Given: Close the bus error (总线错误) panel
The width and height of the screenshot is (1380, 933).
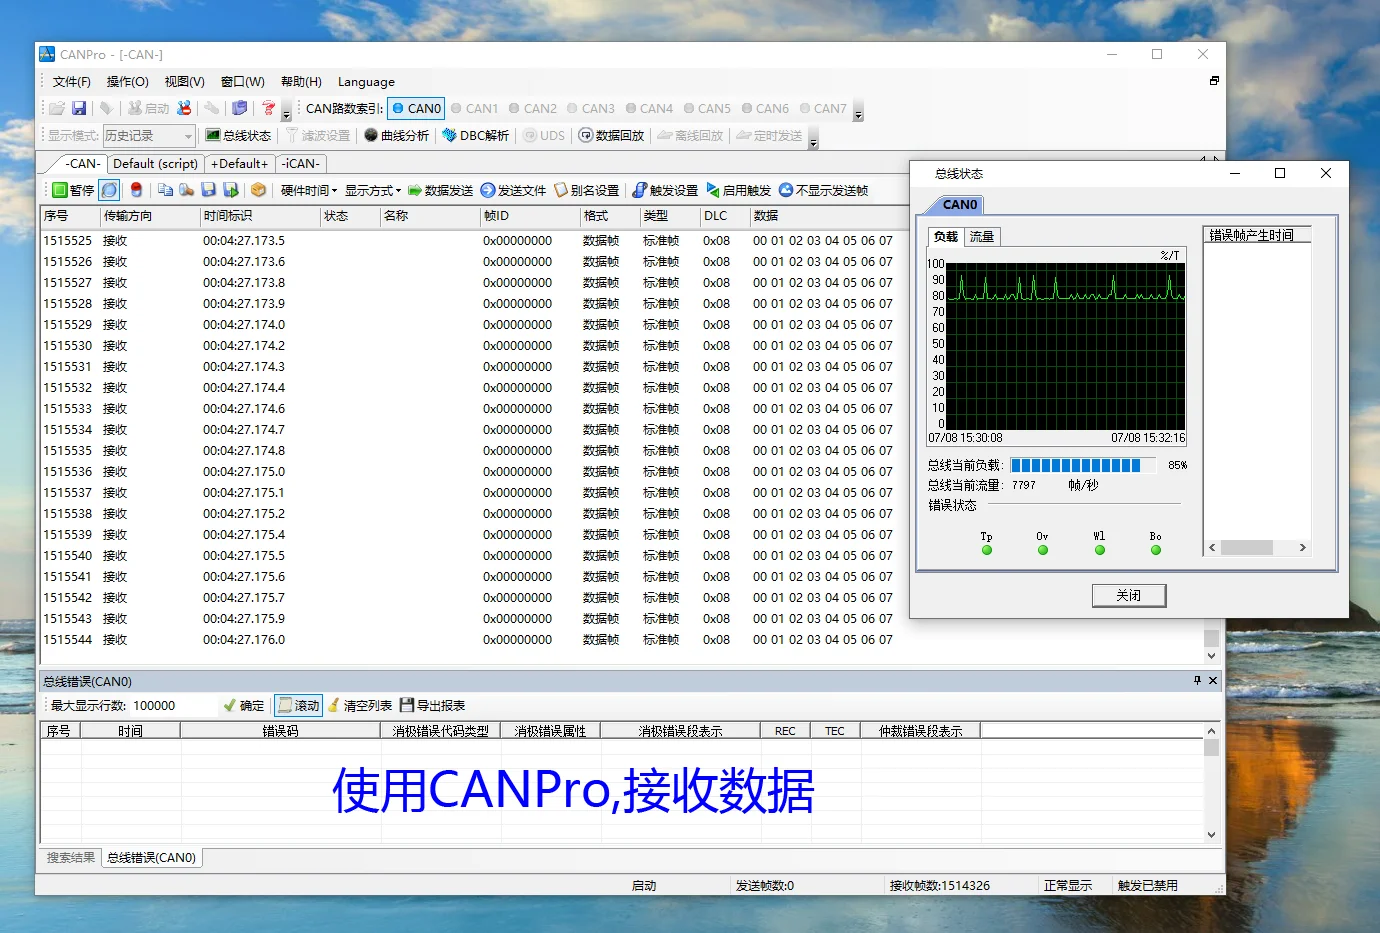Looking at the screenshot, I should coord(1213,680).
